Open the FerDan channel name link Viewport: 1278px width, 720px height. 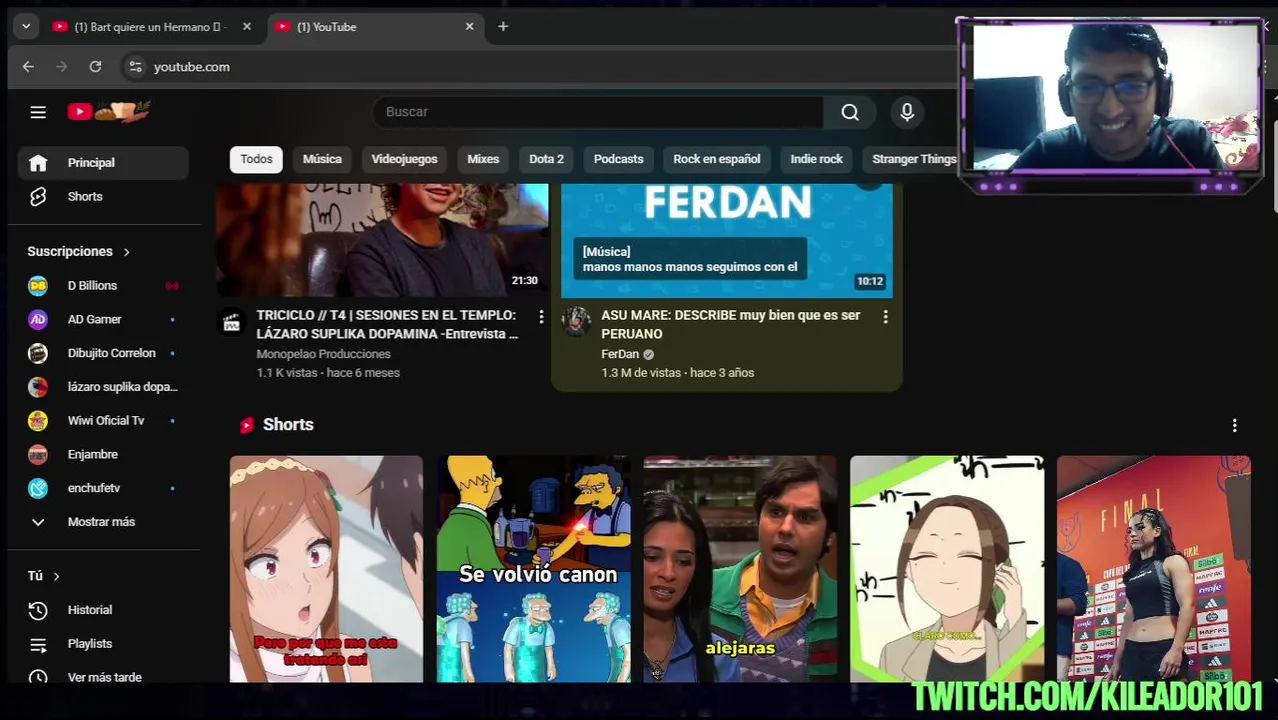(x=619, y=354)
